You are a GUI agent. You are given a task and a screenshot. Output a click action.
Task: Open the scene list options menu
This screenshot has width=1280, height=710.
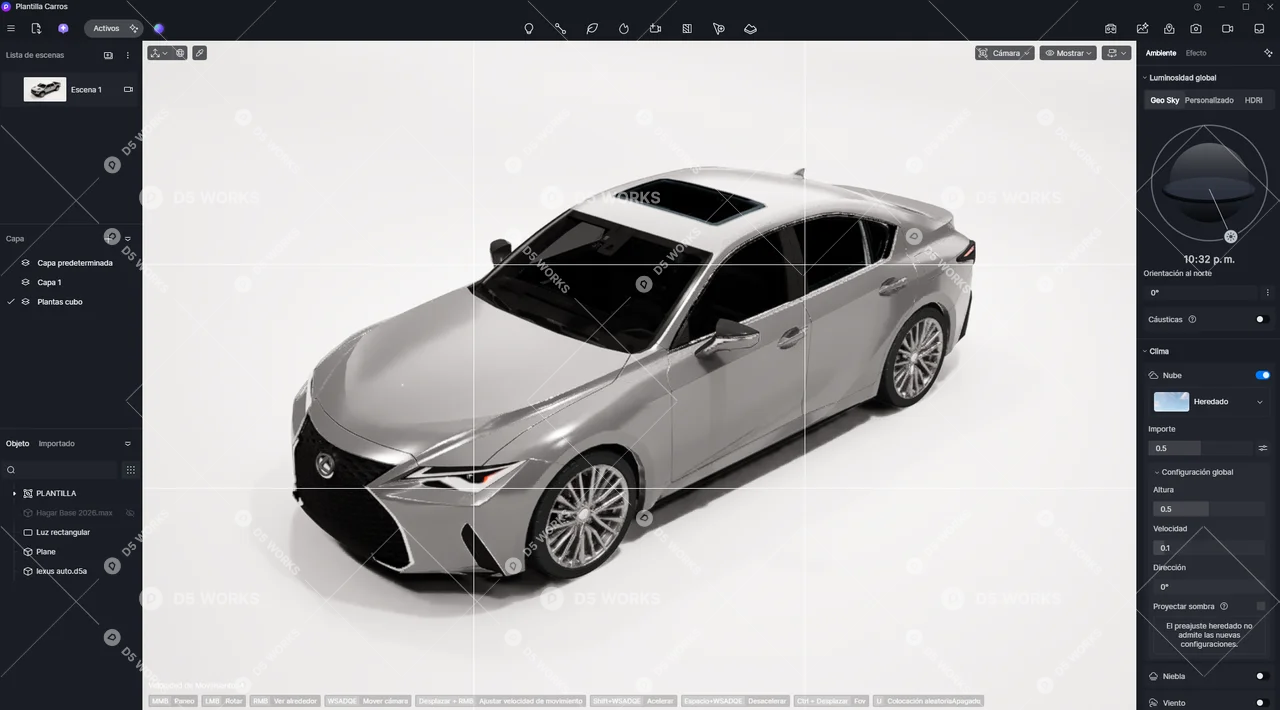[x=128, y=55]
